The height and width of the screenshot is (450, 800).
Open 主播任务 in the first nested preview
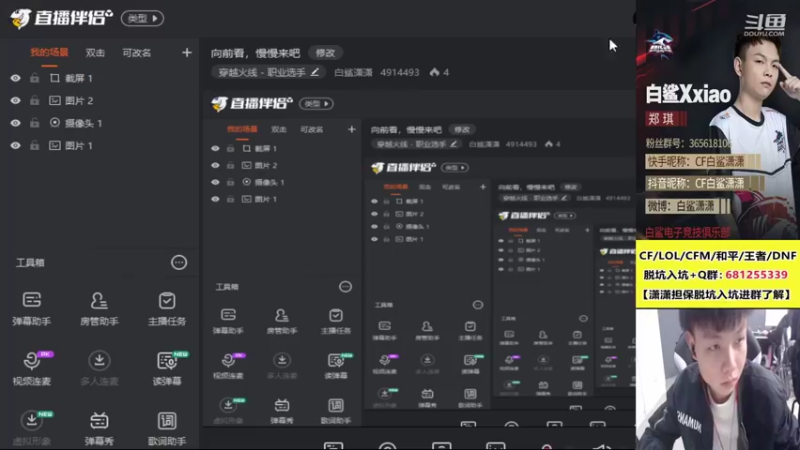pos(336,321)
